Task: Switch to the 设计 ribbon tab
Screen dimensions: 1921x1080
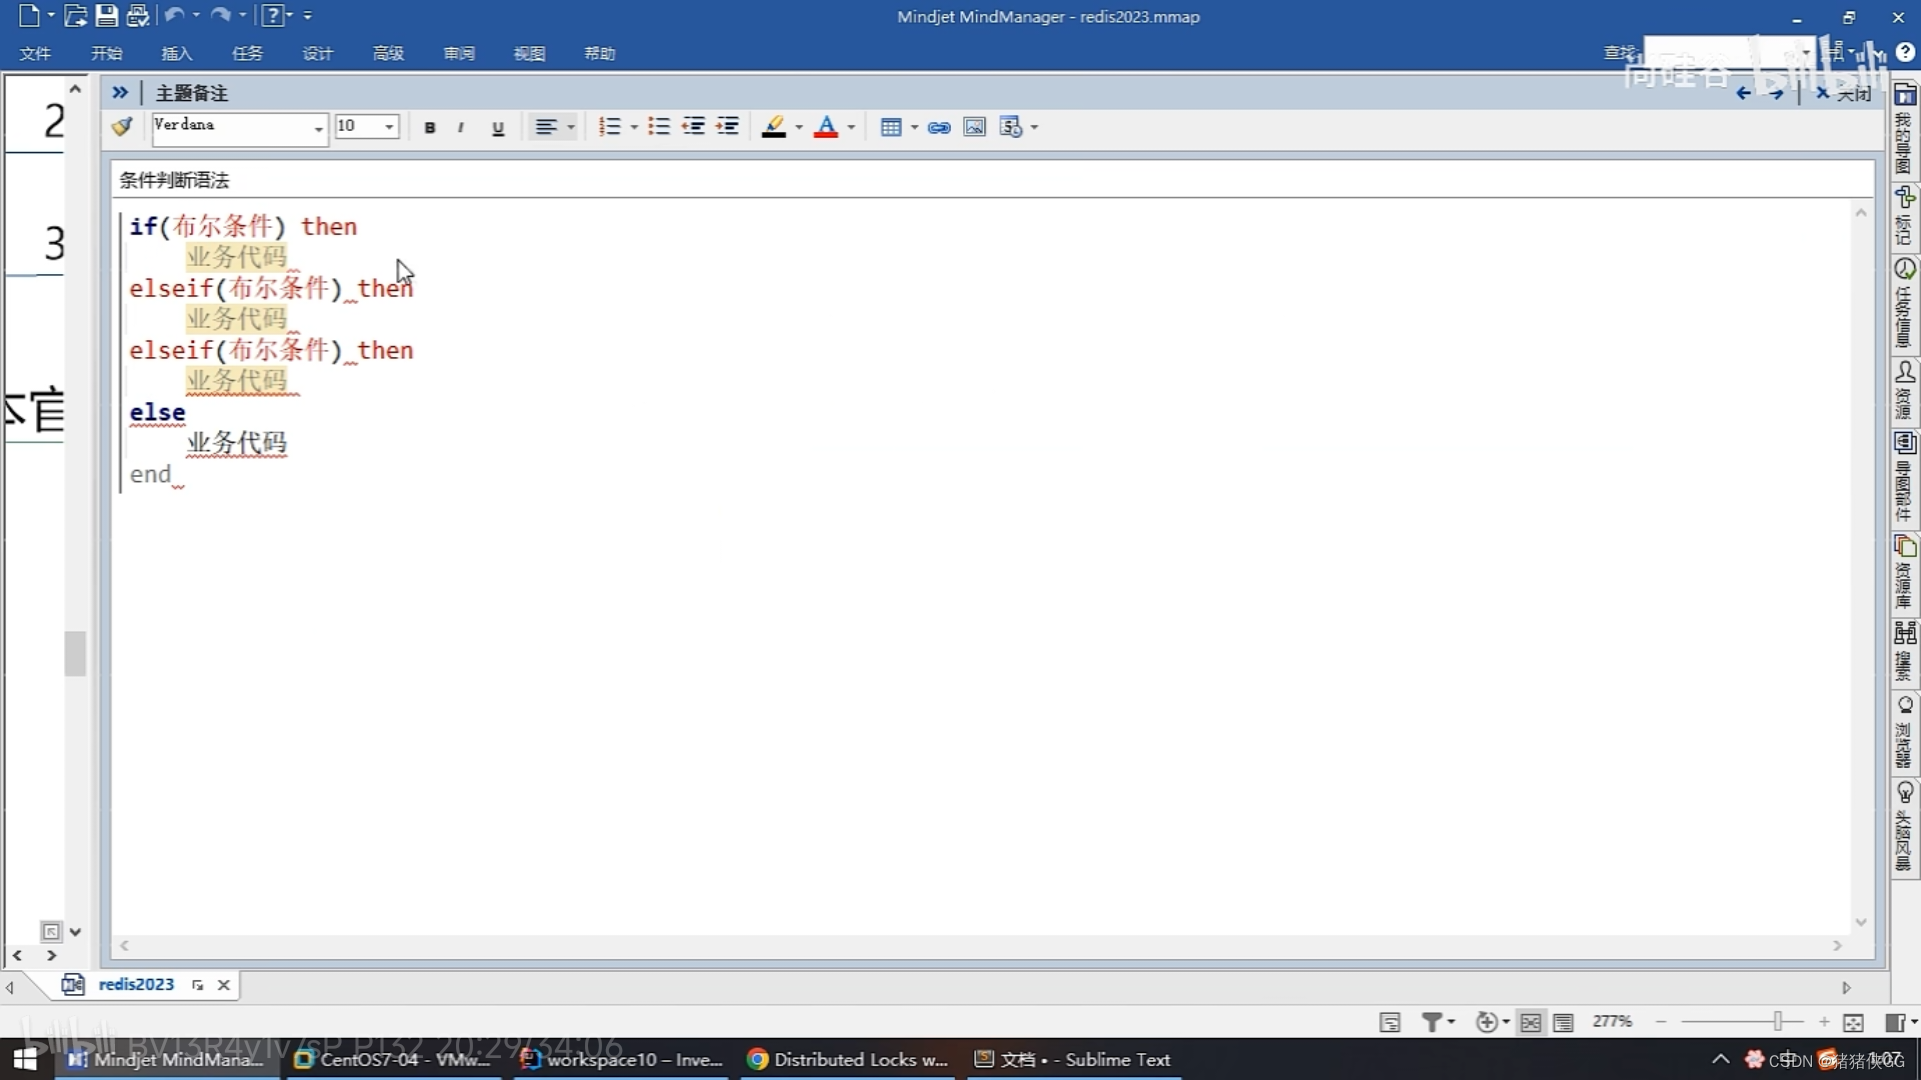Action: tap(318, 53)
